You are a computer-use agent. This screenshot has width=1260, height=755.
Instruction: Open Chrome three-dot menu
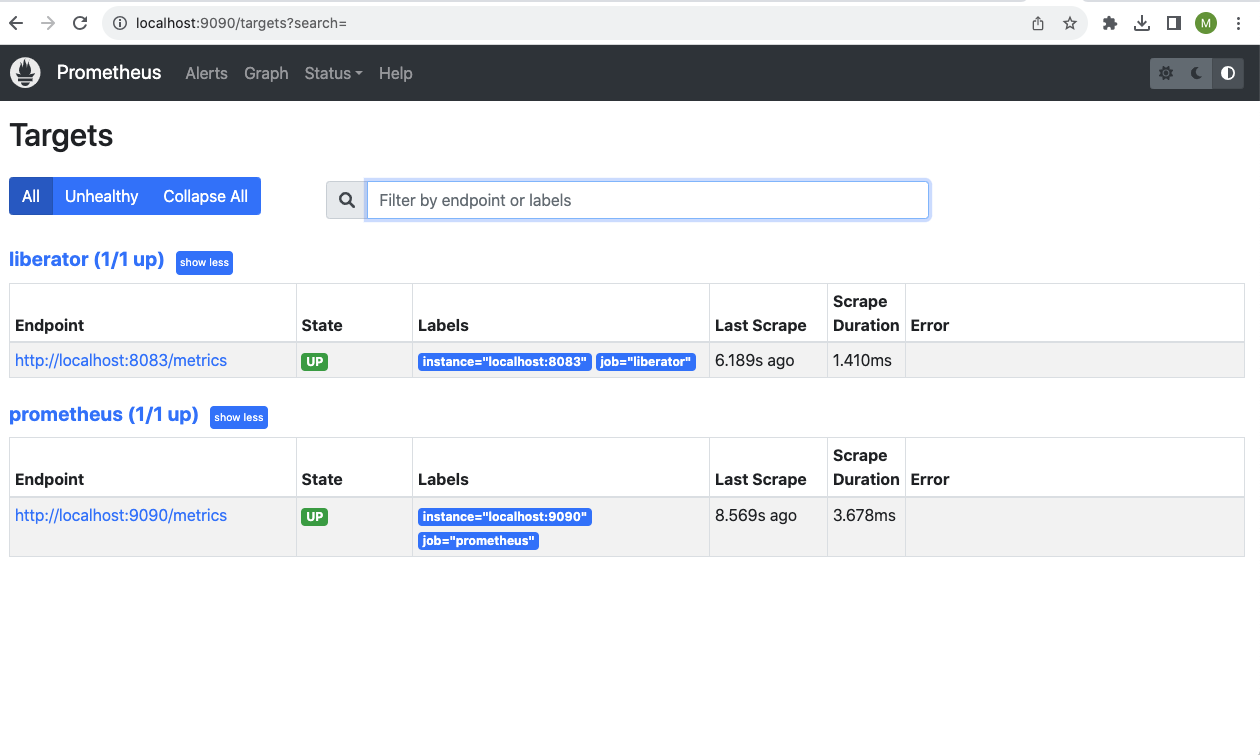(1239, 23)
